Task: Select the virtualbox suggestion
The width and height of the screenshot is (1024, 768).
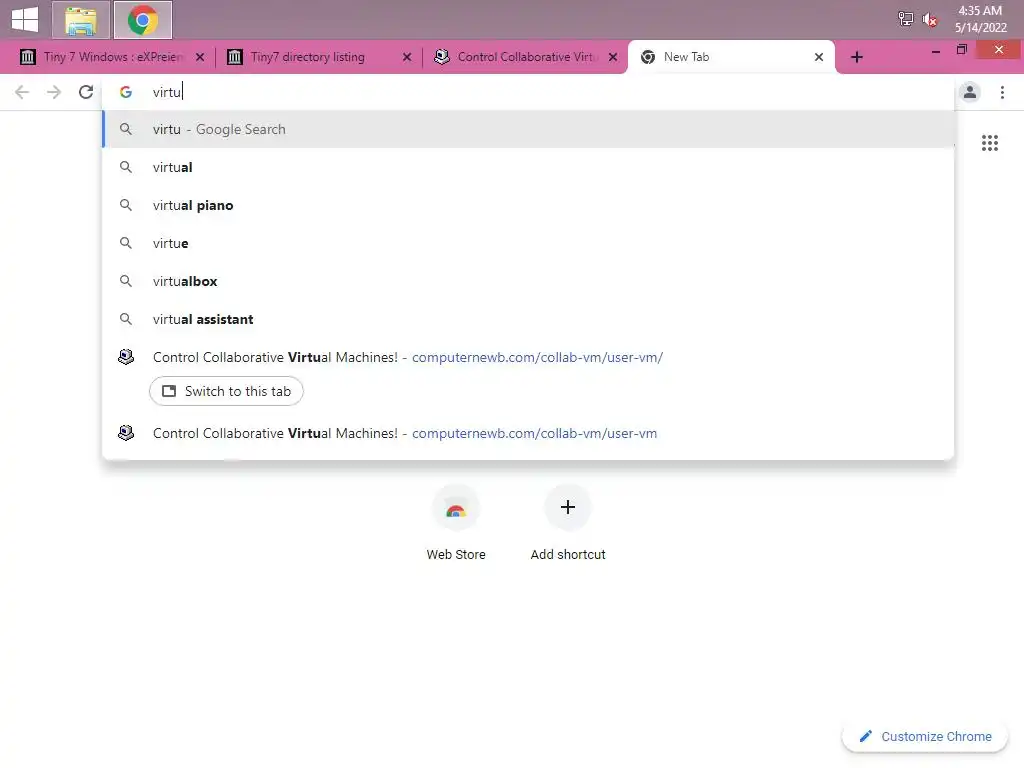Action: 528,281
